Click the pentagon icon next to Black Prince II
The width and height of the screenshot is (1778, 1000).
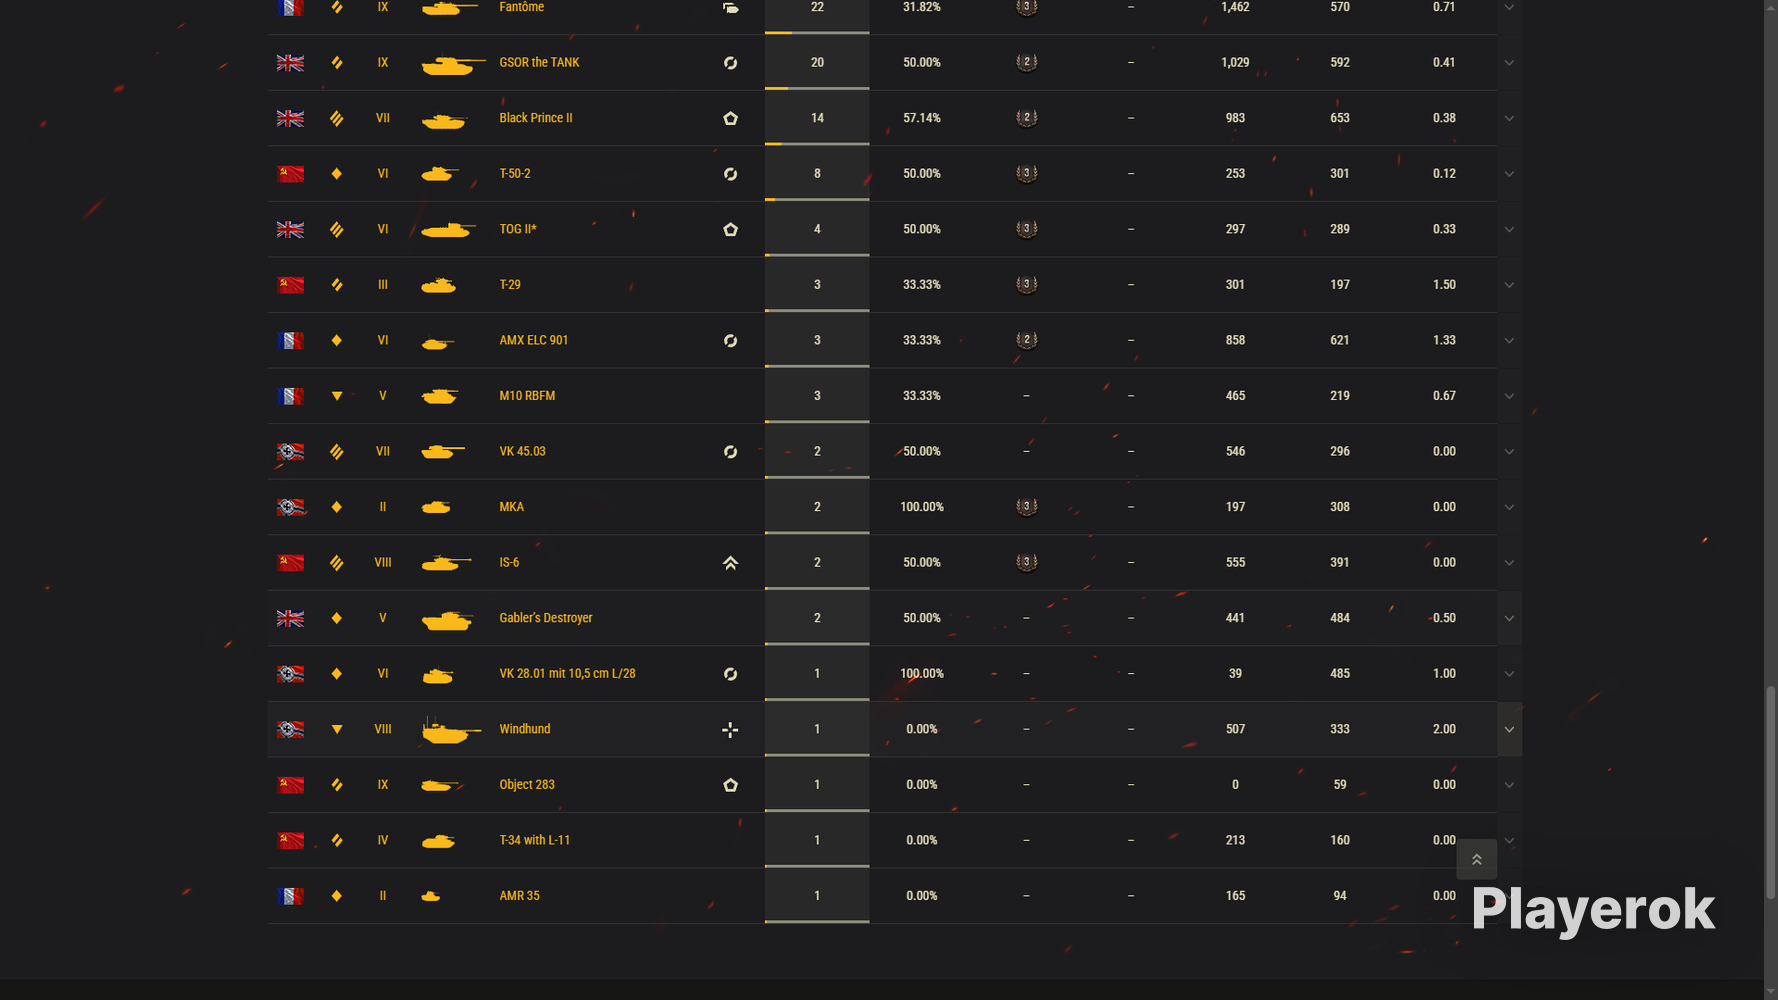730,118
